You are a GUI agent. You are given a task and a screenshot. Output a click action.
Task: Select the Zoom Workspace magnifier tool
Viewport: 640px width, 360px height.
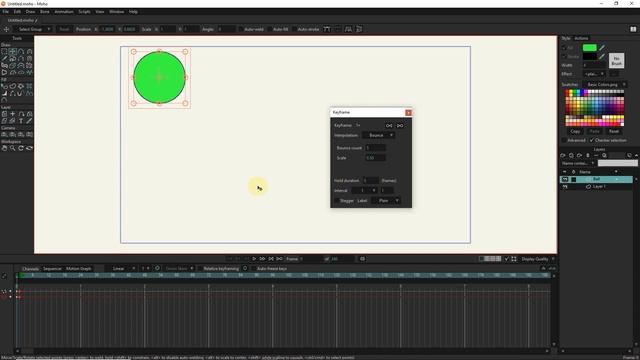pos(13,148)
